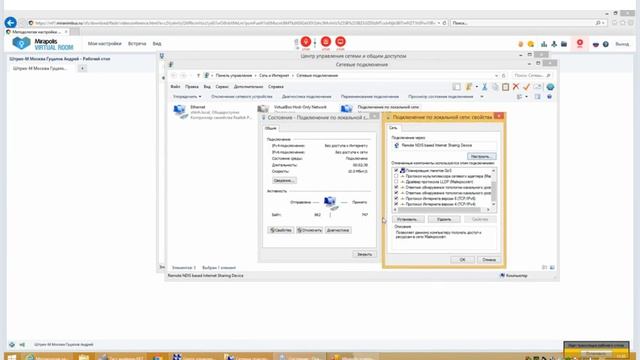Select the Ethernet network adapter icon
640x360 pixels.
[180, 111]
